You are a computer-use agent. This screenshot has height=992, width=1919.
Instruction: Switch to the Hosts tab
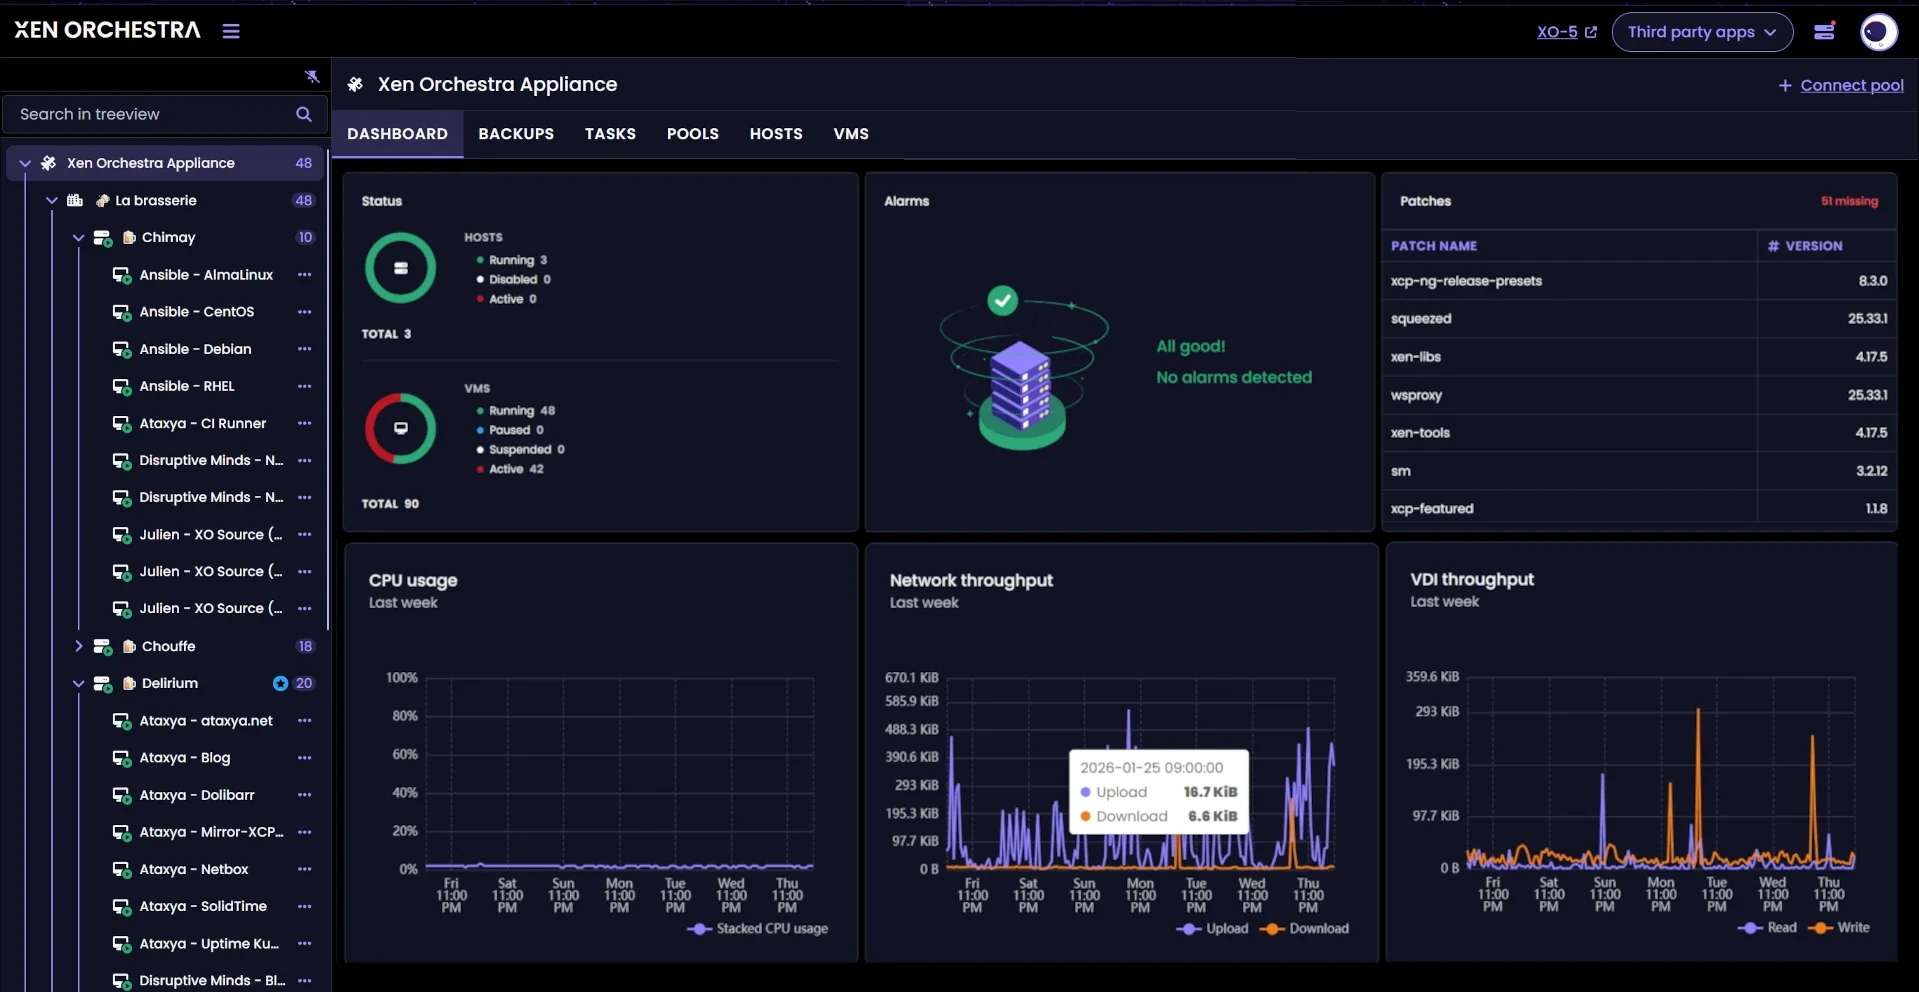[x=776, y=134]
